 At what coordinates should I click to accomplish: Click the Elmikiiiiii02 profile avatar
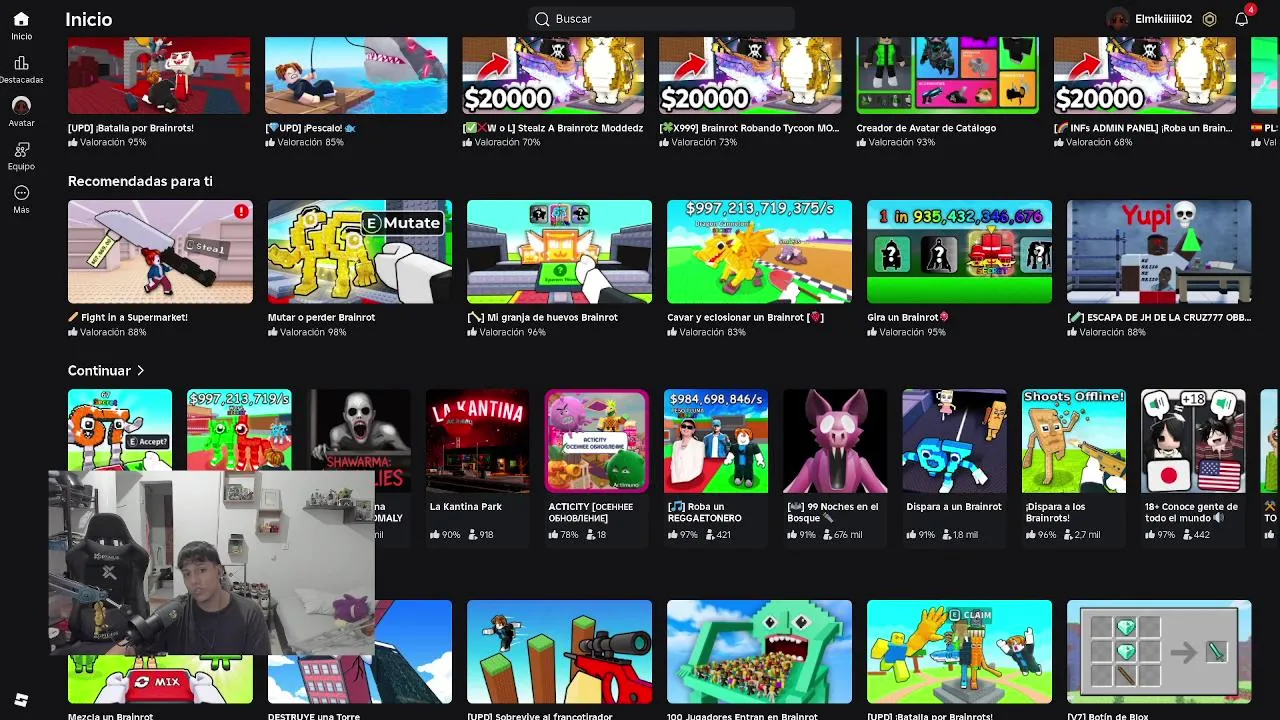(x=1118, y=19)
